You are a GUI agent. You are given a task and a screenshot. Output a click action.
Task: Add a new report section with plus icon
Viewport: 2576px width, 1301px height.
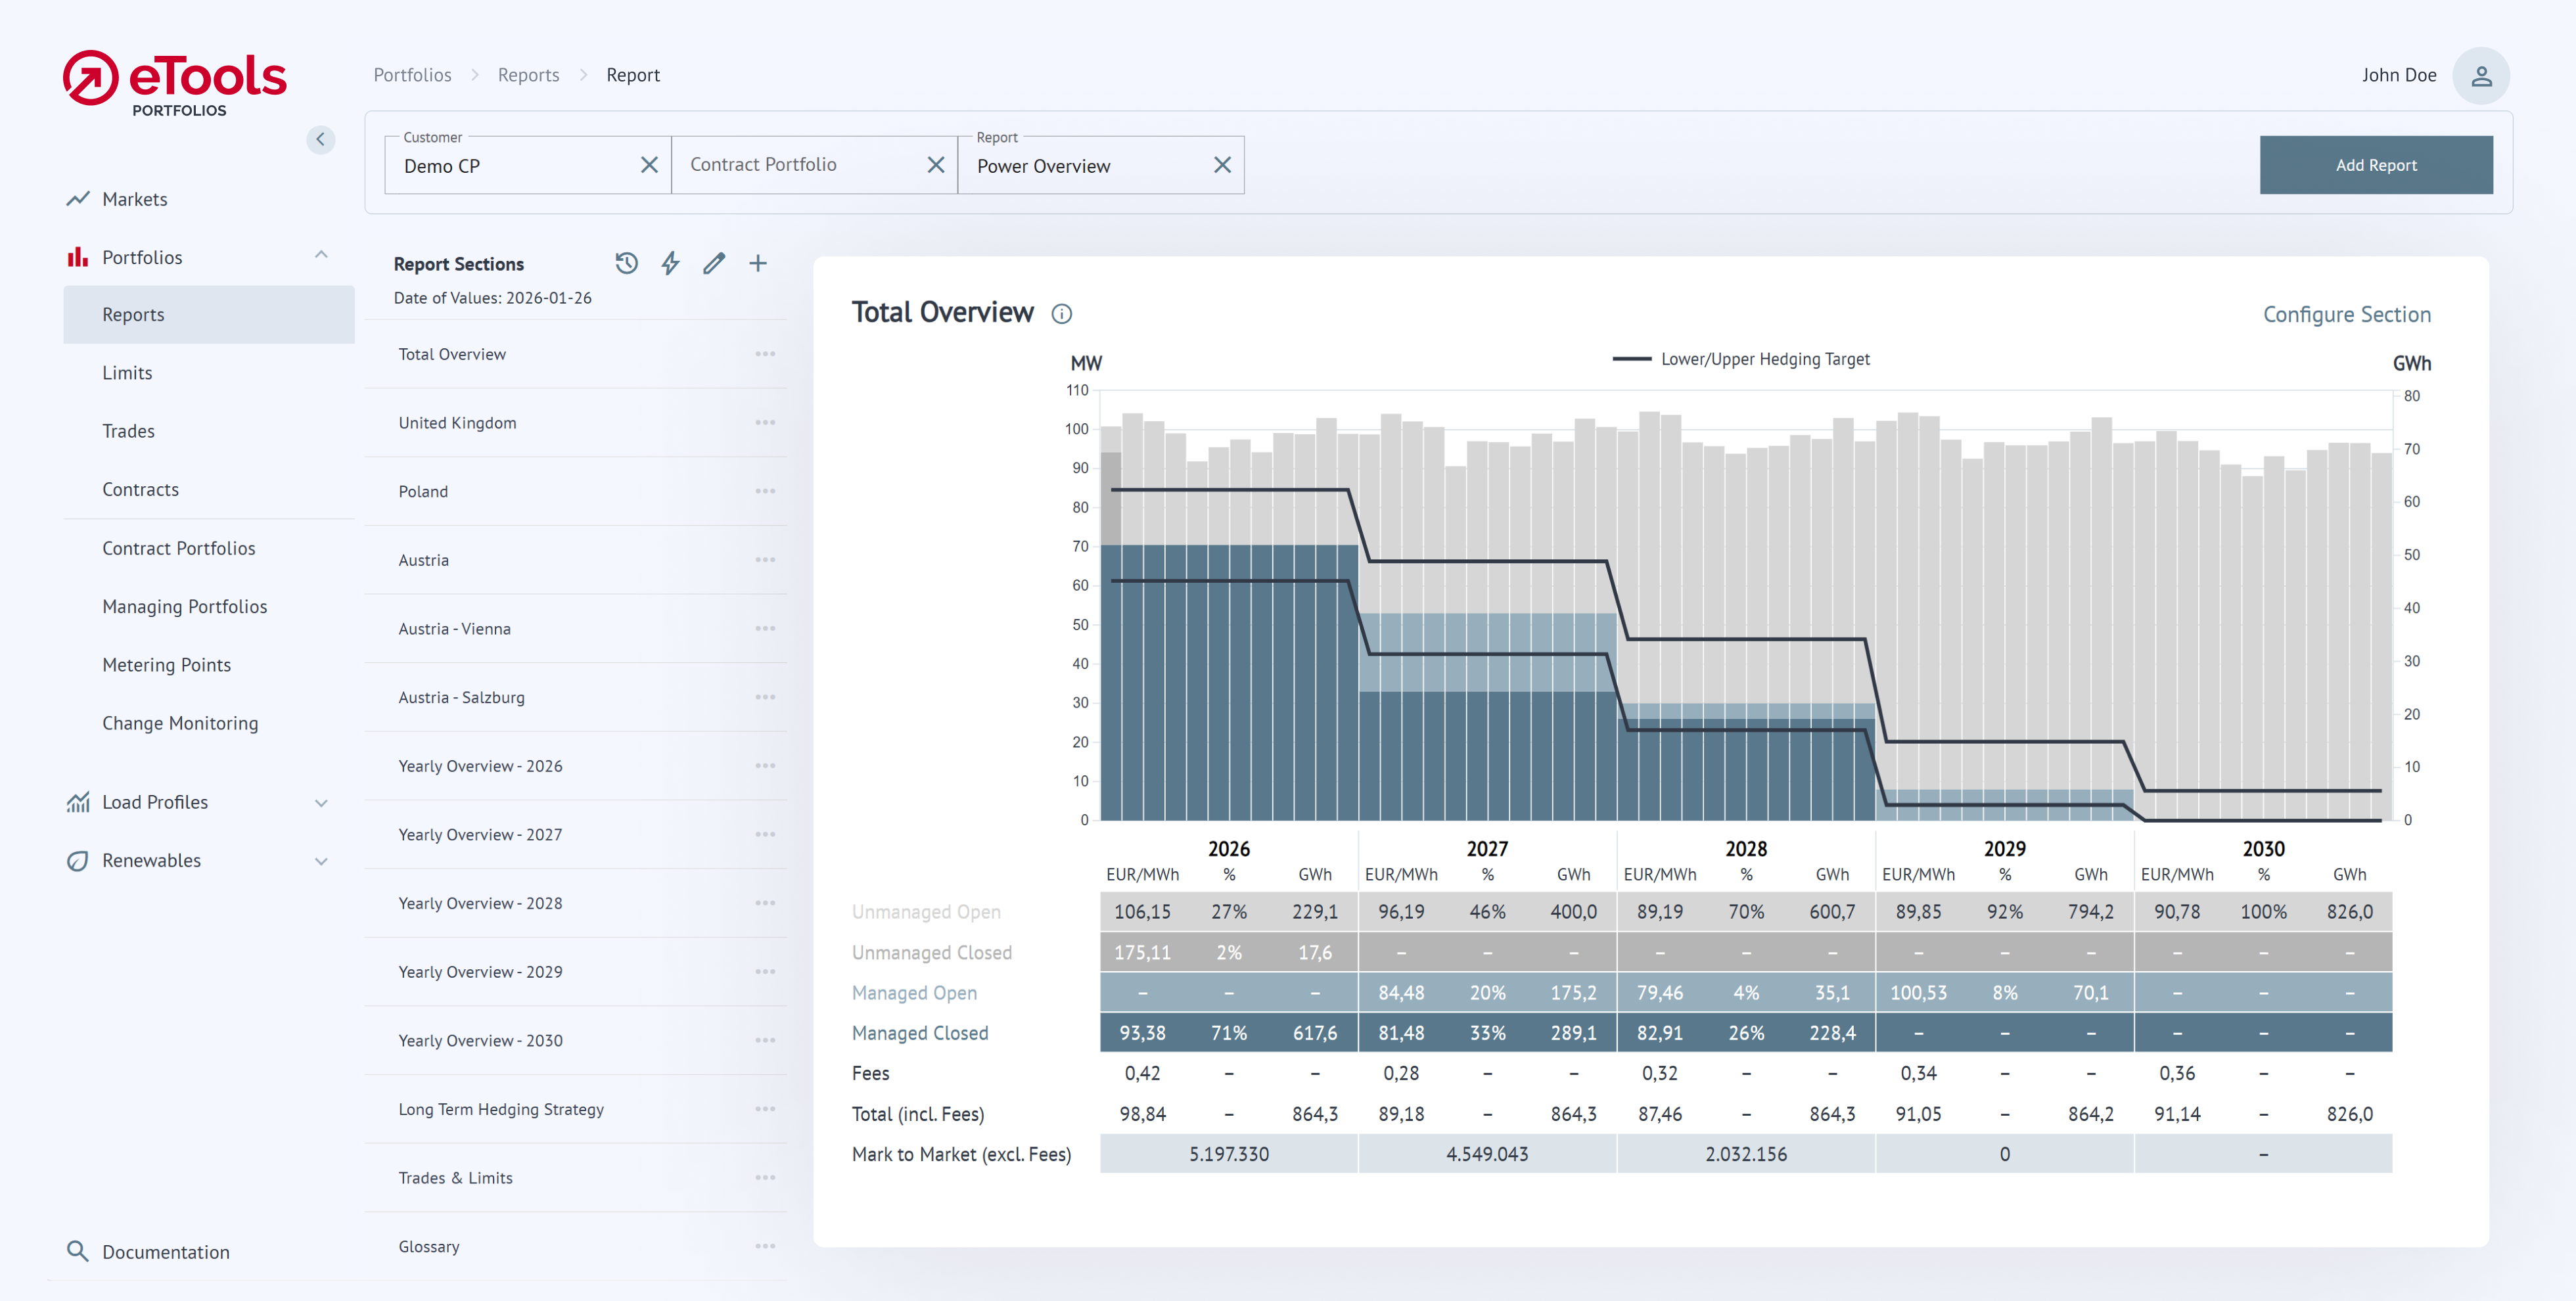point(758,263)
